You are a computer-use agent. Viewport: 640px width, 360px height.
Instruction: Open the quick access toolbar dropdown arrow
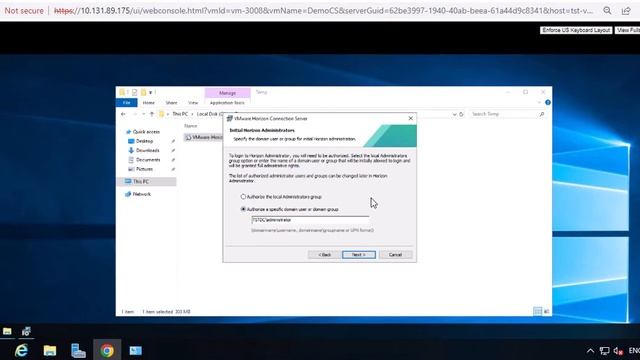point(150,93)
